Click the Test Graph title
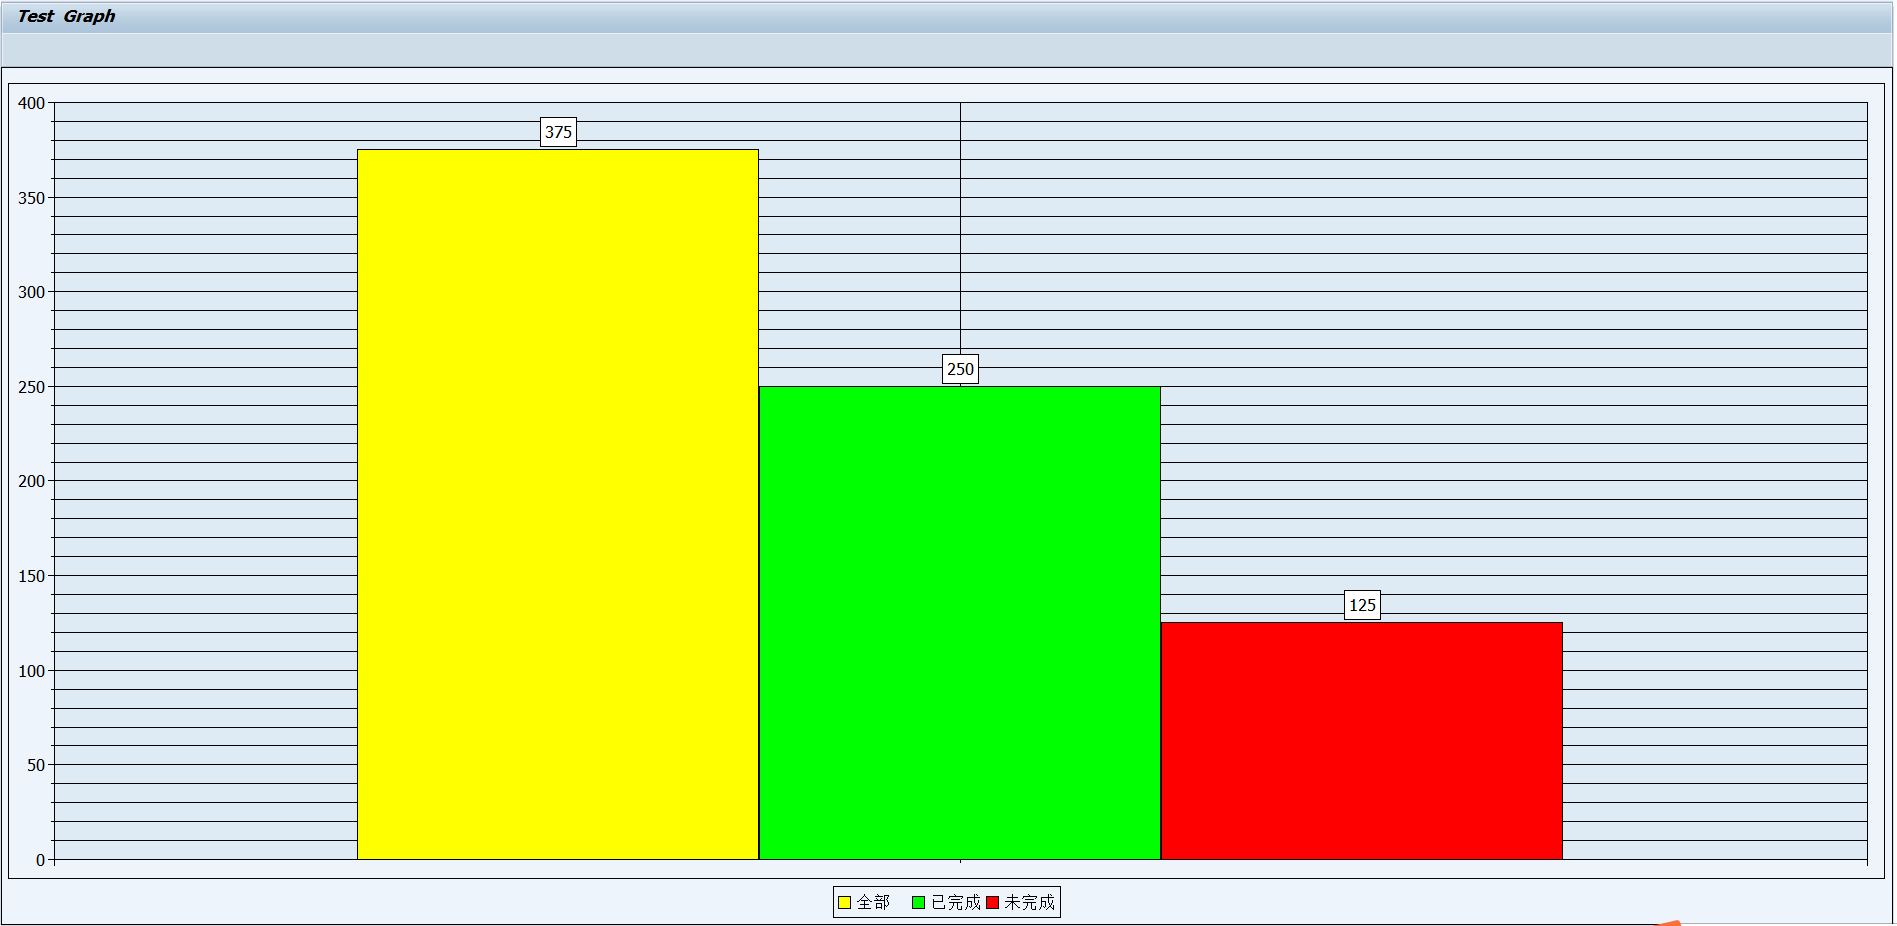1897x926 pixels. [x=66, y=16]
